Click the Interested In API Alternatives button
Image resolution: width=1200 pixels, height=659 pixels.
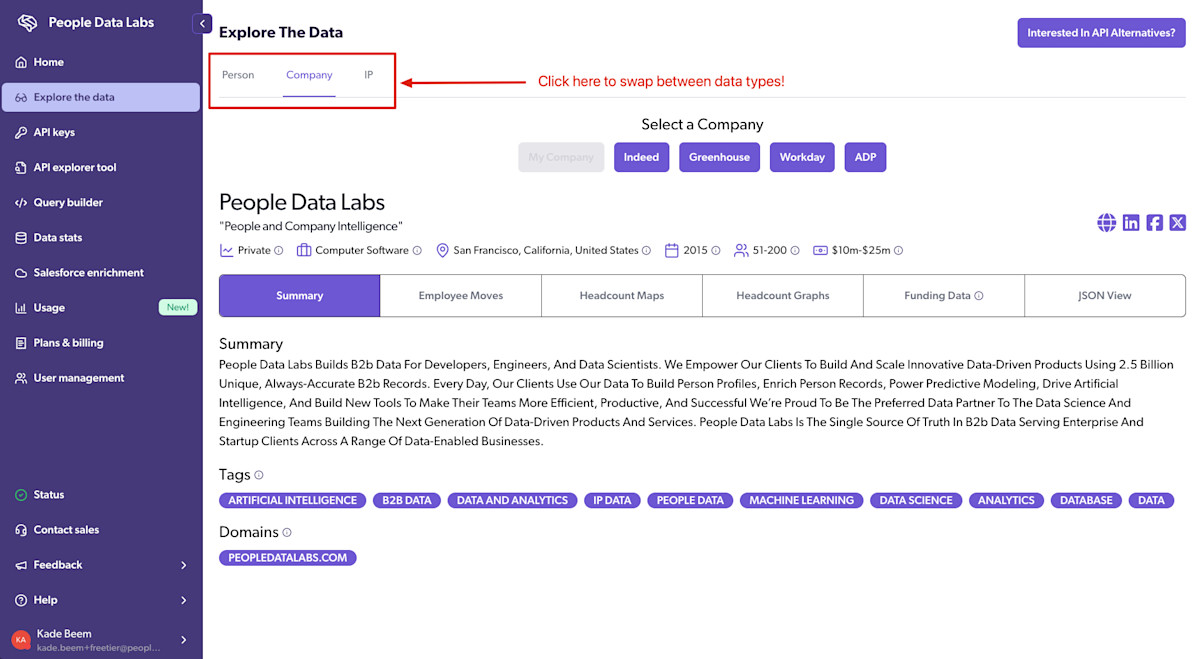[x=1101, y=32]
